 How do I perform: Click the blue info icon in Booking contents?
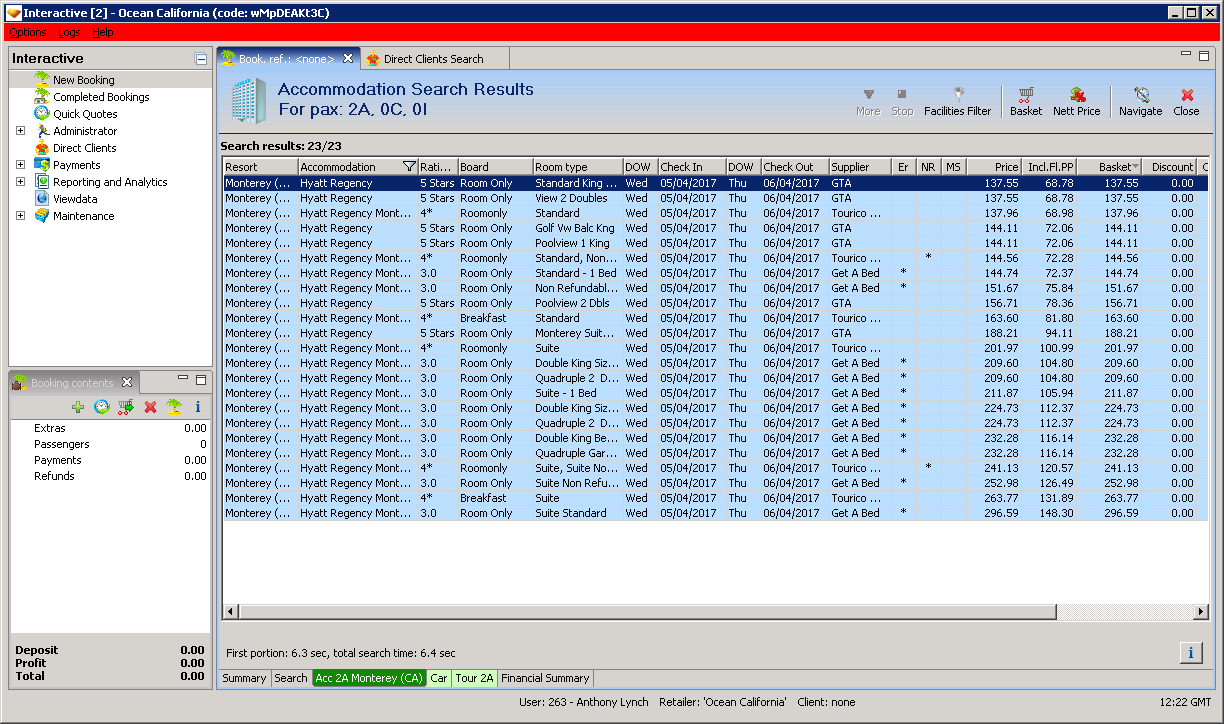click(198, 407)
